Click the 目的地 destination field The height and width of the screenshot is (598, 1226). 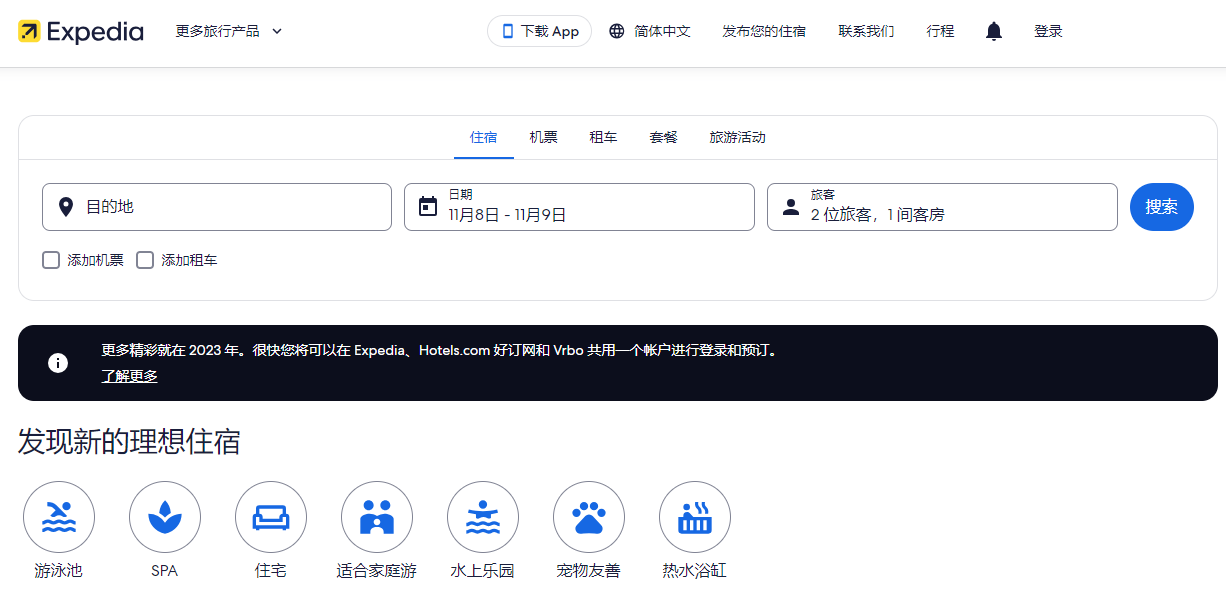point(217,207)
